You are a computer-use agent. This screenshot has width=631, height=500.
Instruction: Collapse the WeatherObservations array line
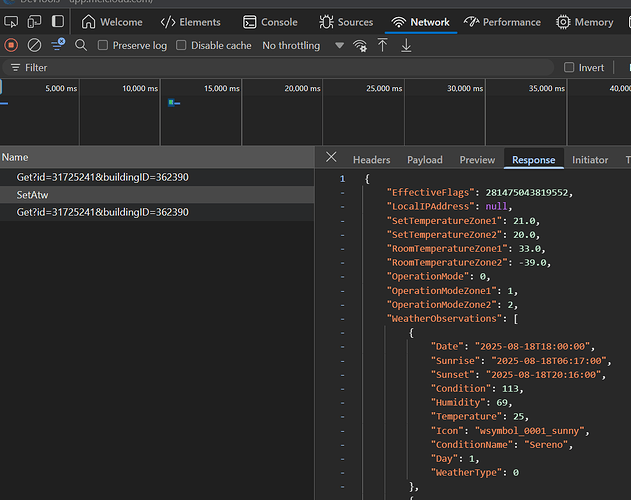[342, 319]
